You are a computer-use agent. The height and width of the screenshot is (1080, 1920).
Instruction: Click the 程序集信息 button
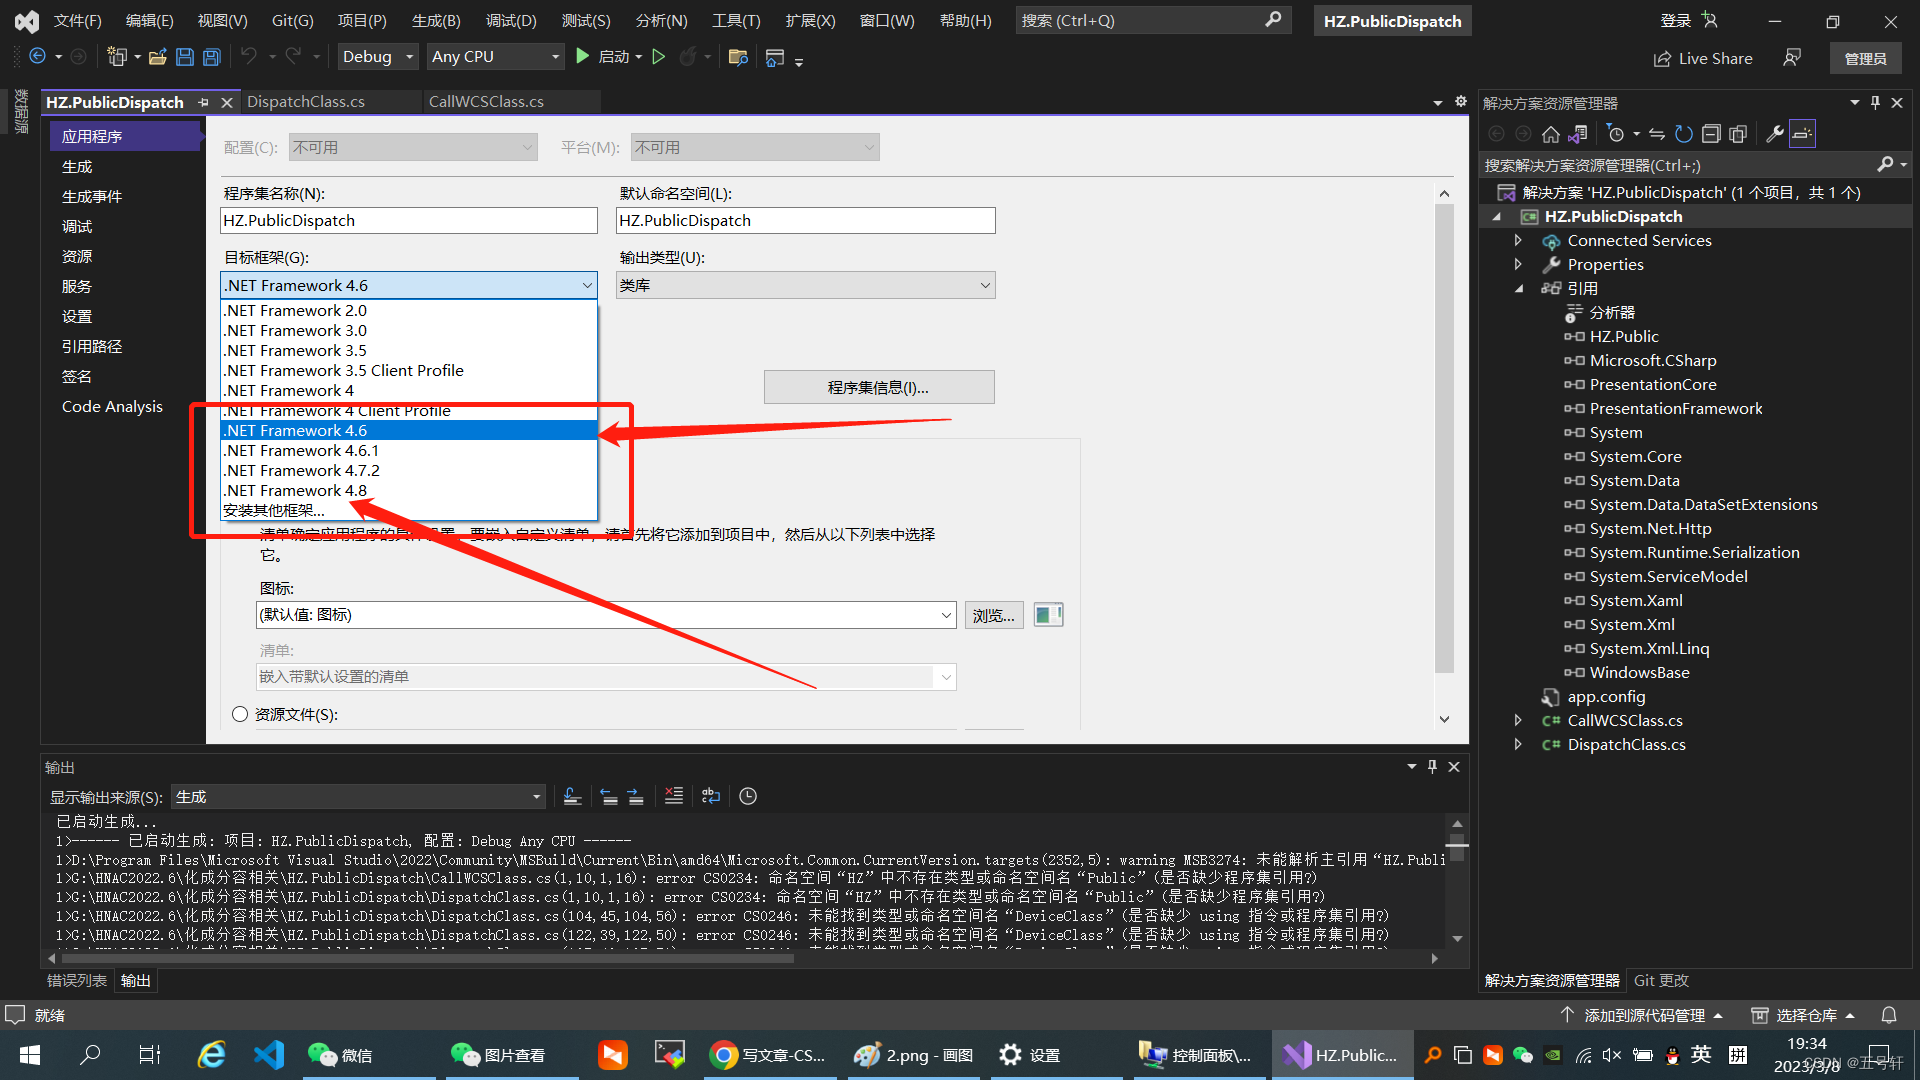pyautogui.click(x=879, y=388)
